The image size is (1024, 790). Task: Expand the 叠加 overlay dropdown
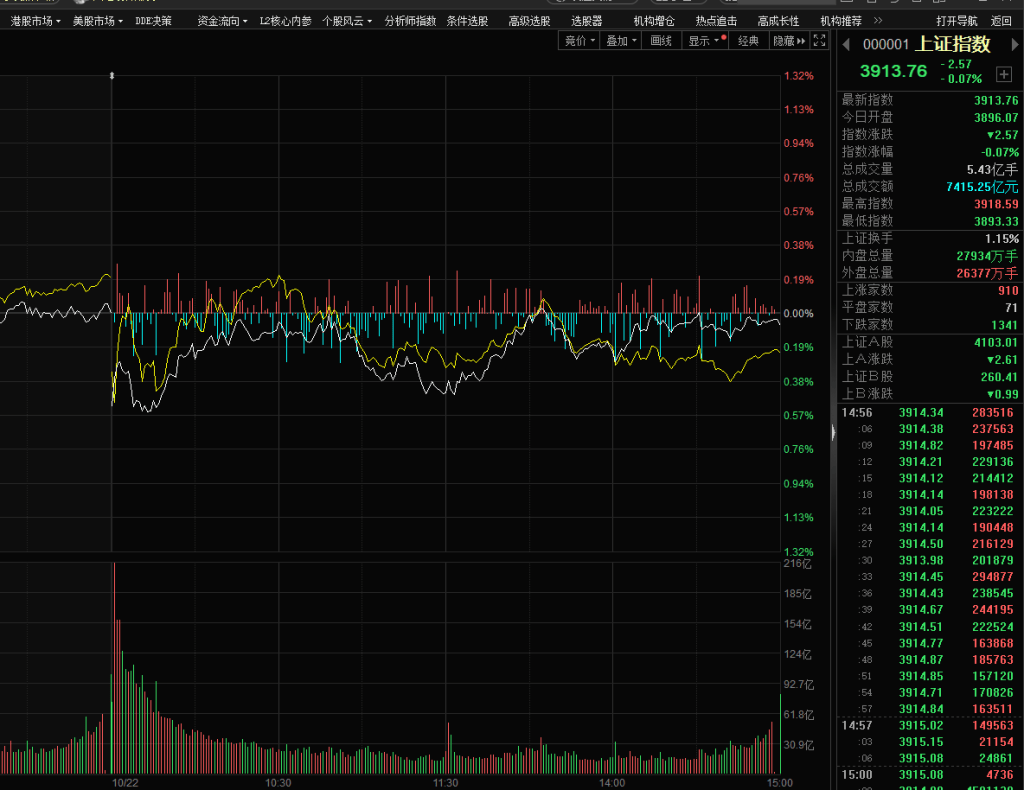pyautogui.click(x=621, y=41)
